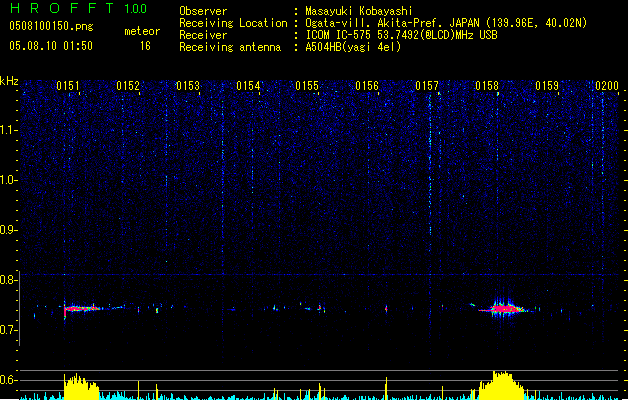Click the Receiving Location label
The height and width of the screenshot is (400, 629).
233,23
